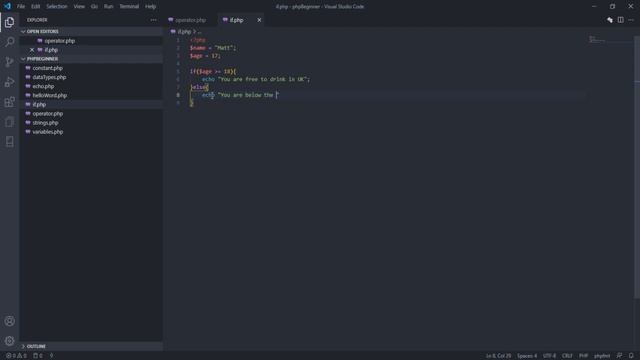Click the PHP file icon beside constant.php
Image resolution: width=640 pixels, height=360 pixels.
click(28, 68)
